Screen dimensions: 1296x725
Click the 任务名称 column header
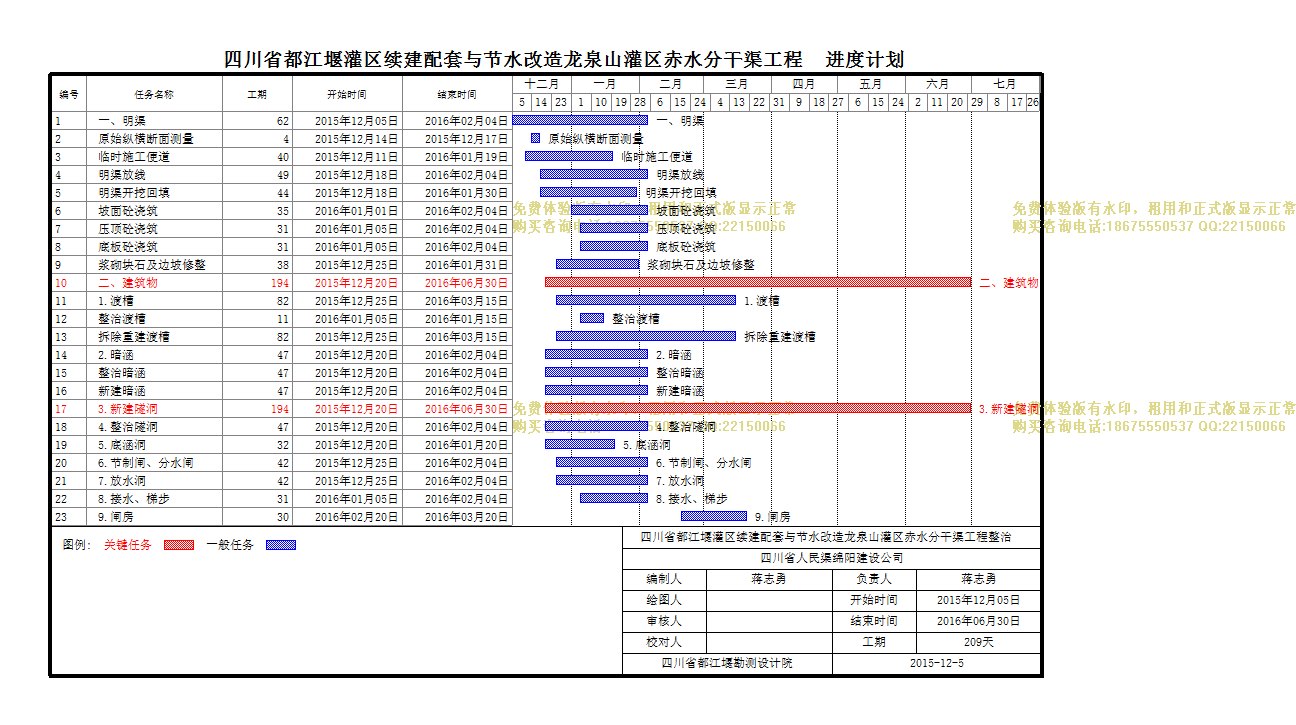point(155,95)
